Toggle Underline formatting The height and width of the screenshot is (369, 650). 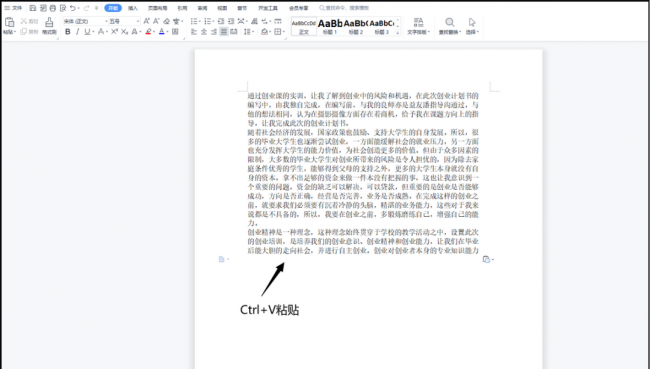[x=87, y=32]
